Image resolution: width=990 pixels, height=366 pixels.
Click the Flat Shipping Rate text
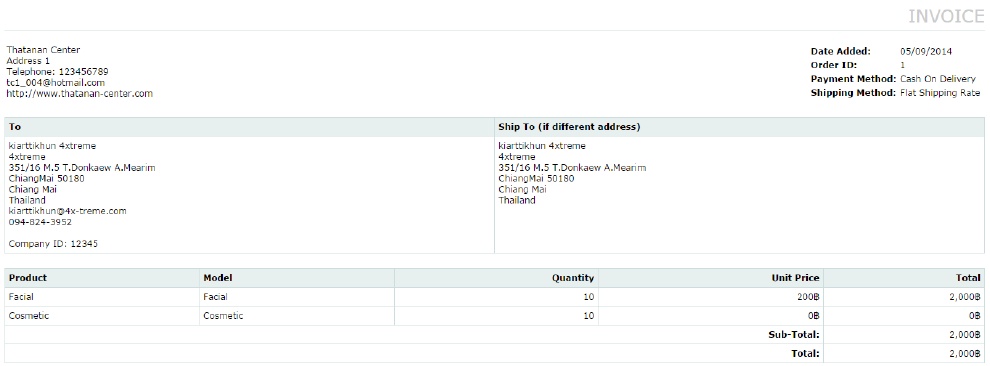[x=940, y=93]
